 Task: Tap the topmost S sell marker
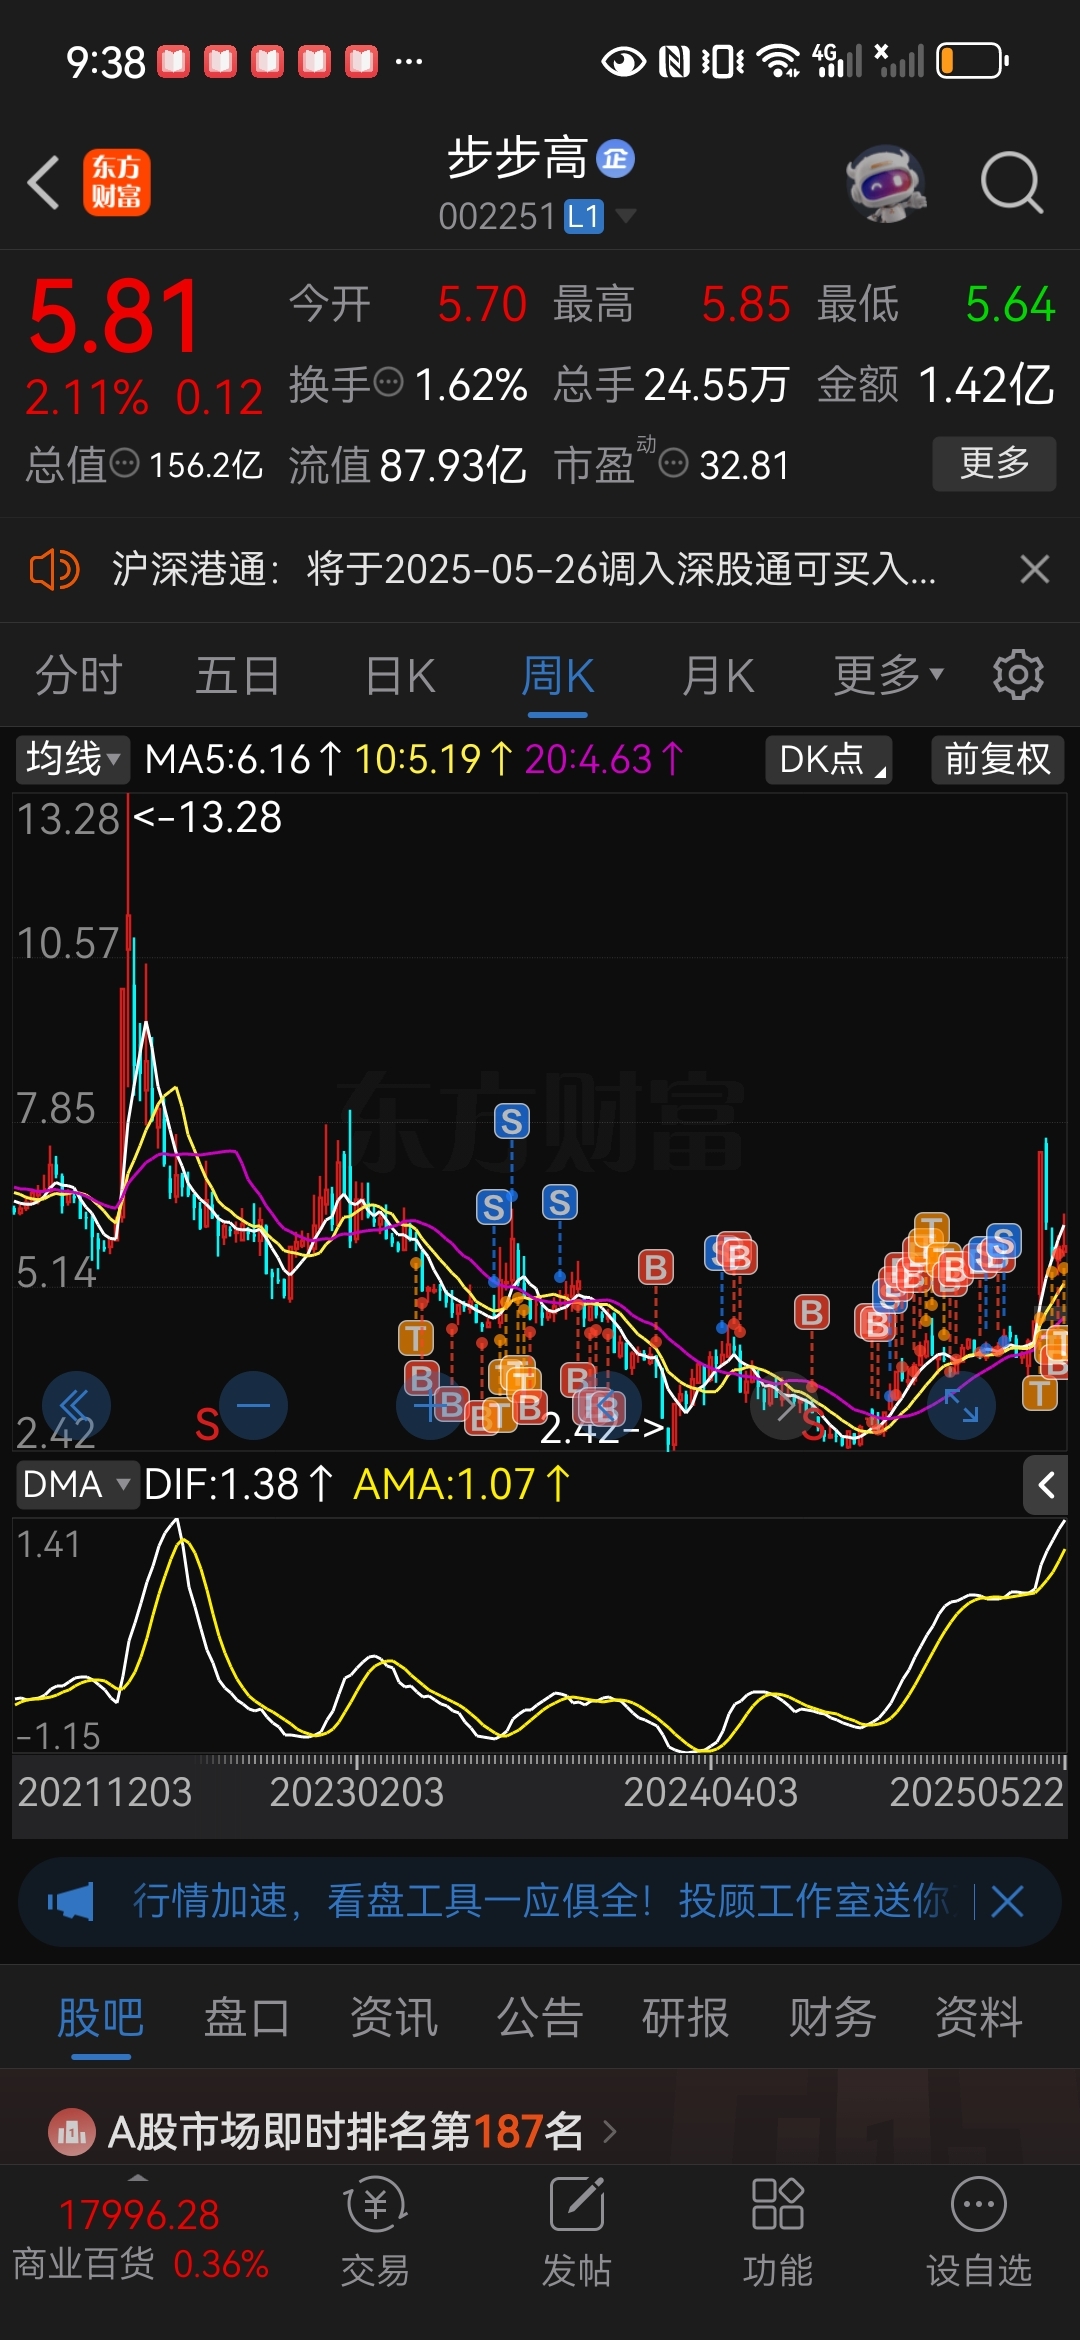click(x=512, y=1121)
